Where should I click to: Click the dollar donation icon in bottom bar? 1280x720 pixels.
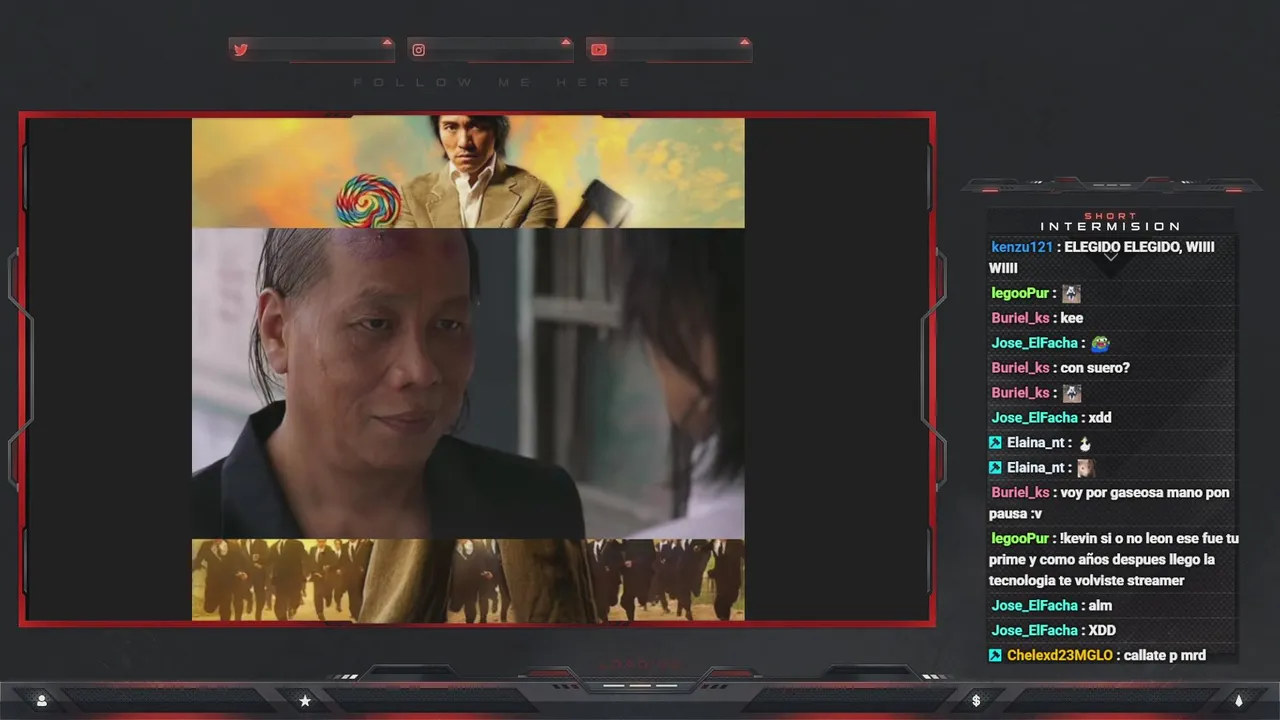click(x=976, y=701)
